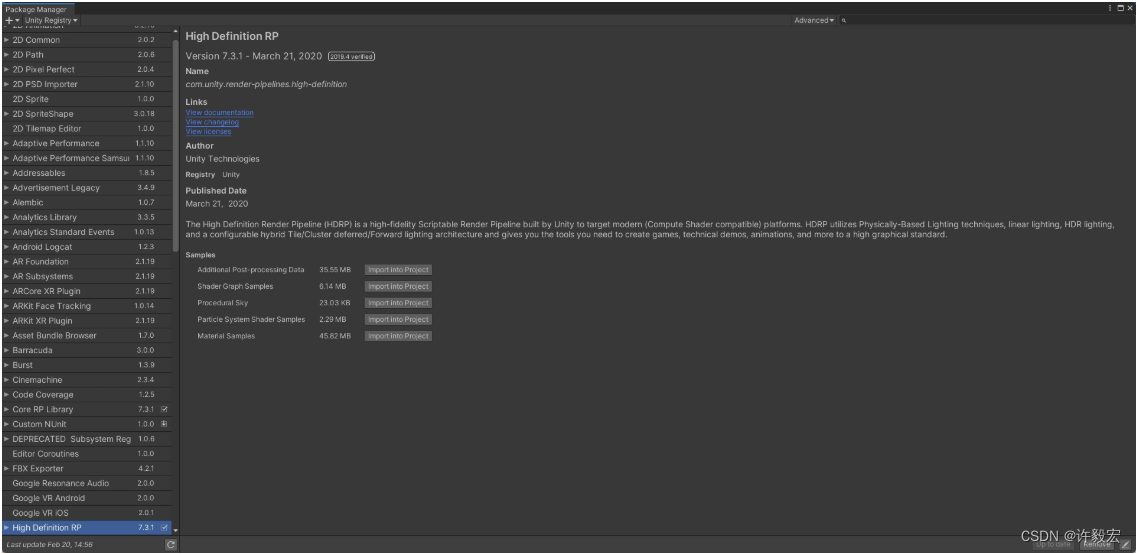Select the Android Logcat package
This screenshot has width=1137, height=554.
[86, 247]
